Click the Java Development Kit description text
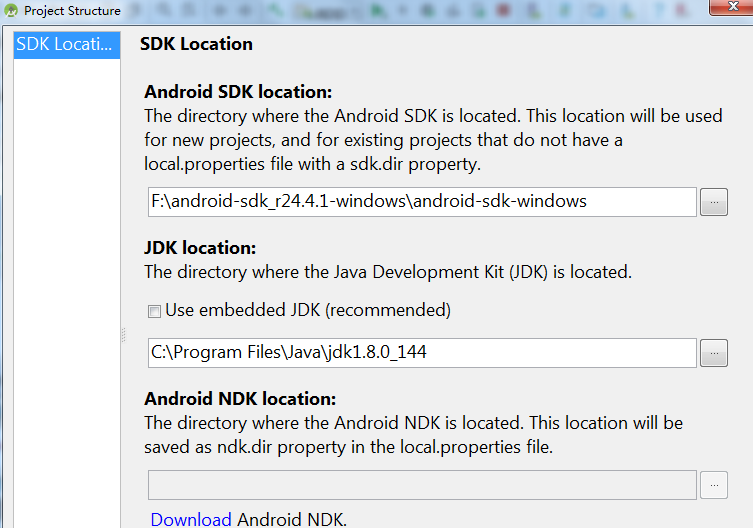 coord(388,271)
